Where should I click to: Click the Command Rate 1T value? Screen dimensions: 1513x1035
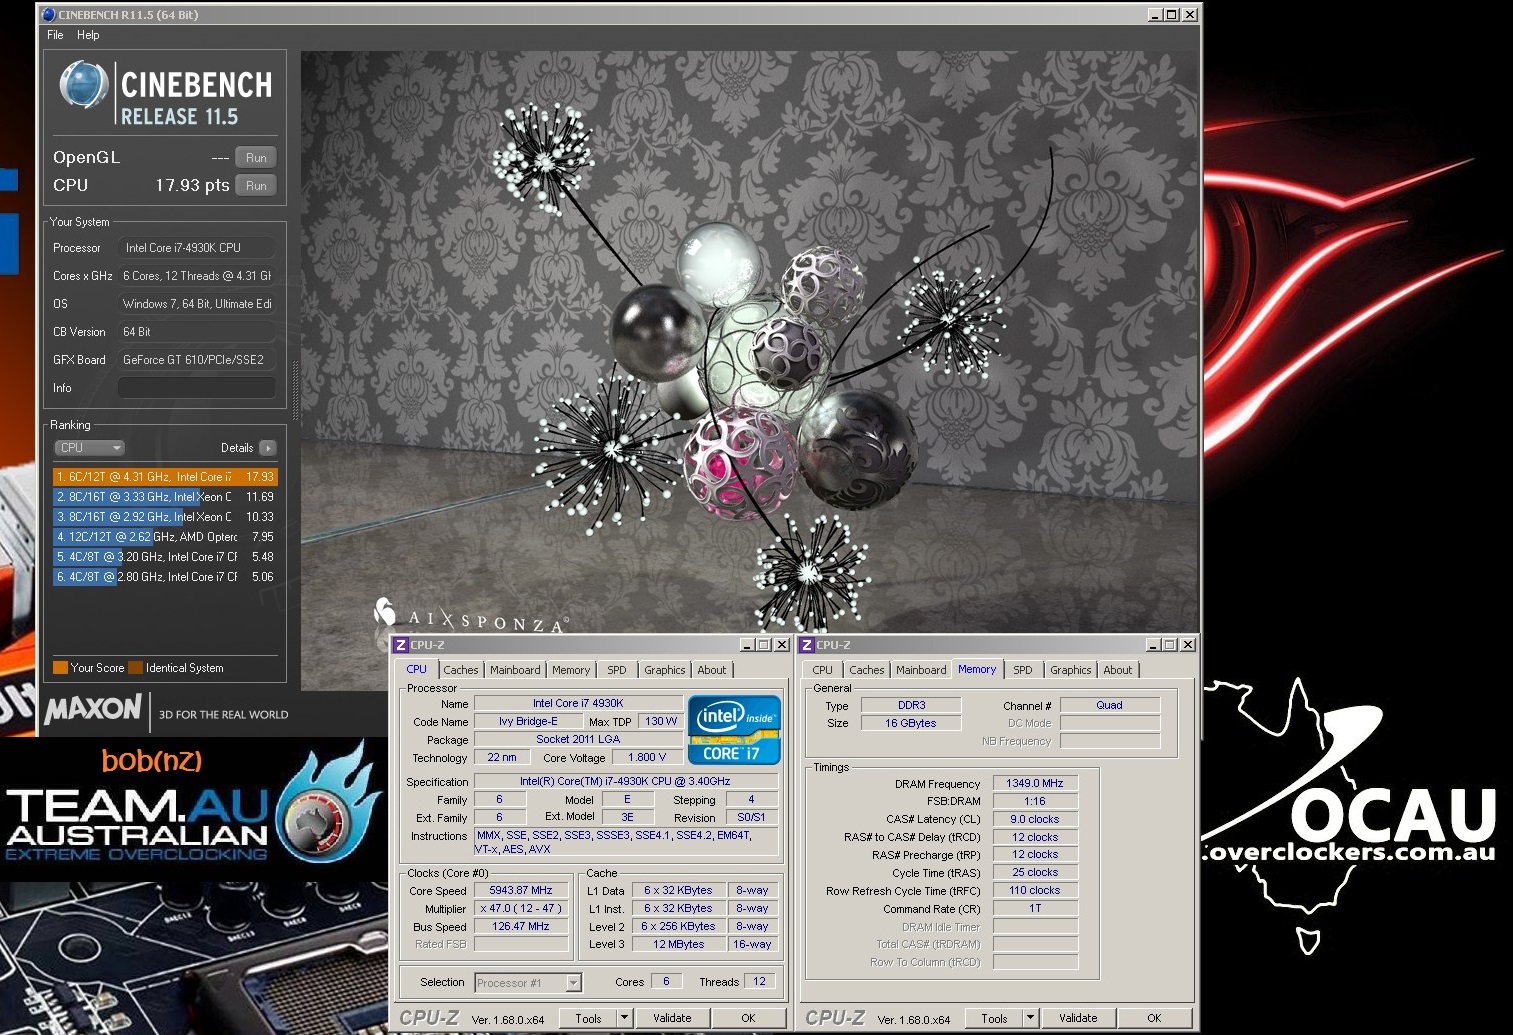[x=1035, y=908]
